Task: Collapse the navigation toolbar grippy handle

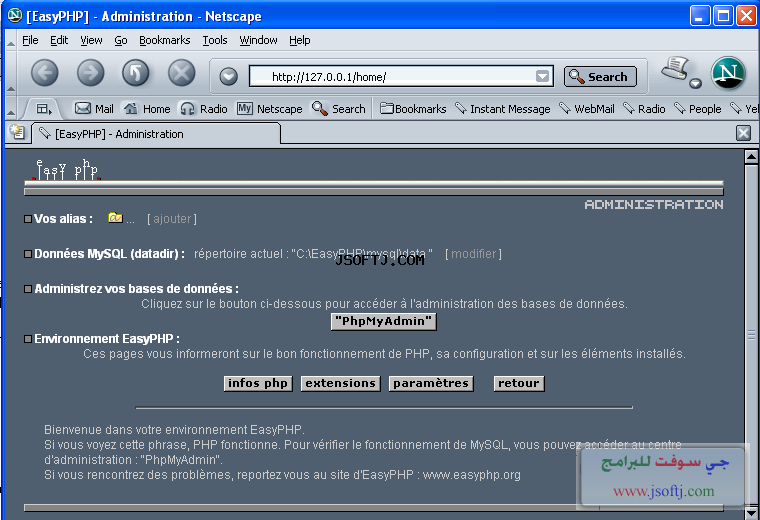Action: coord(11,74)
